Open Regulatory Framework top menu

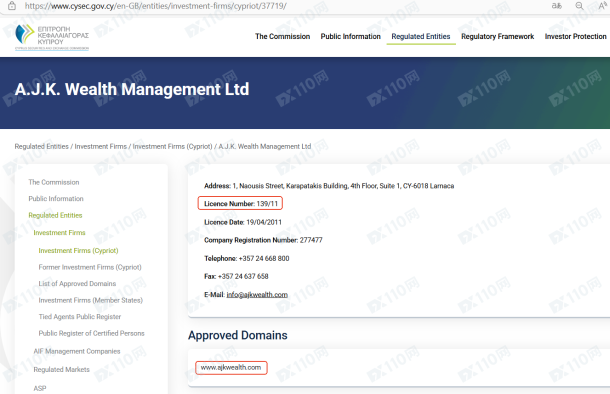498,36
